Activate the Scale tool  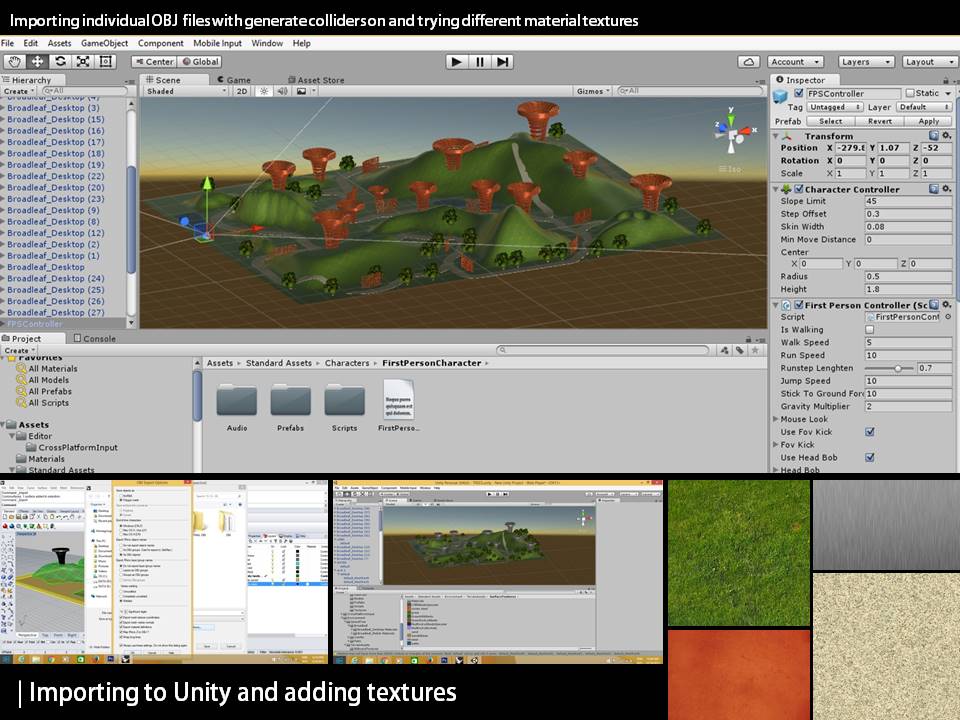[x=83, y=61]
